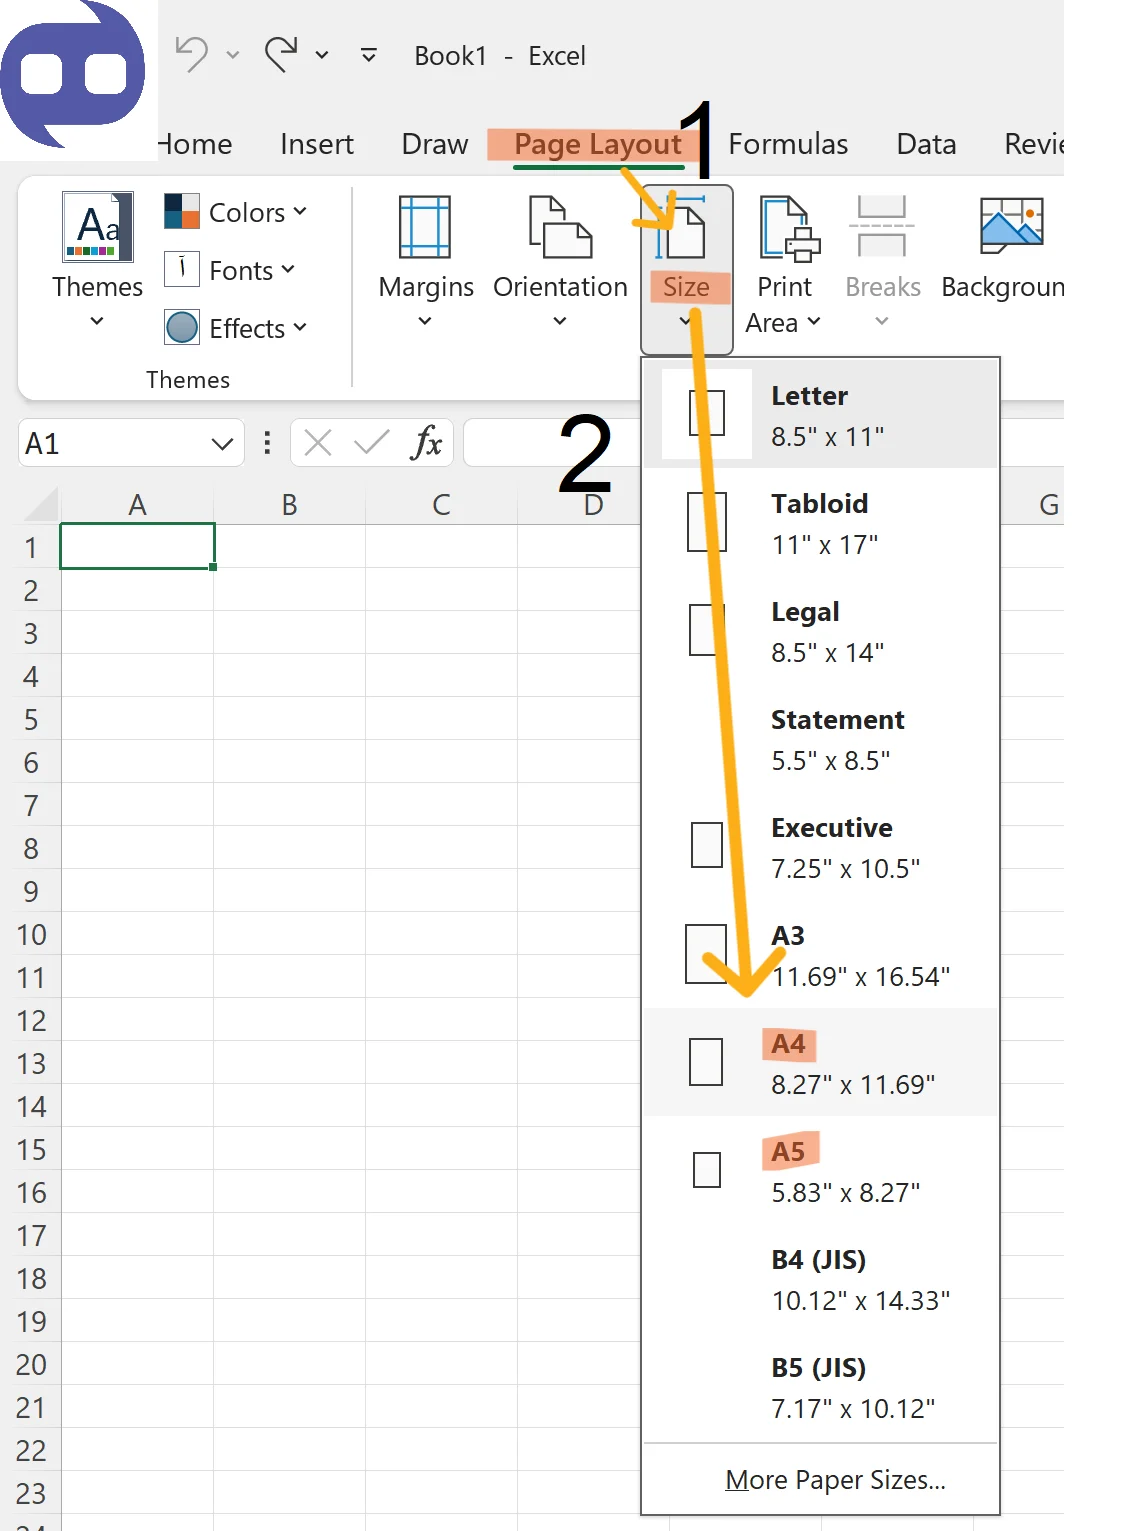The image size is (1136, 1531).
Task: Choose Tabloid 11" x 17" paper size
Action: [821, 522]
